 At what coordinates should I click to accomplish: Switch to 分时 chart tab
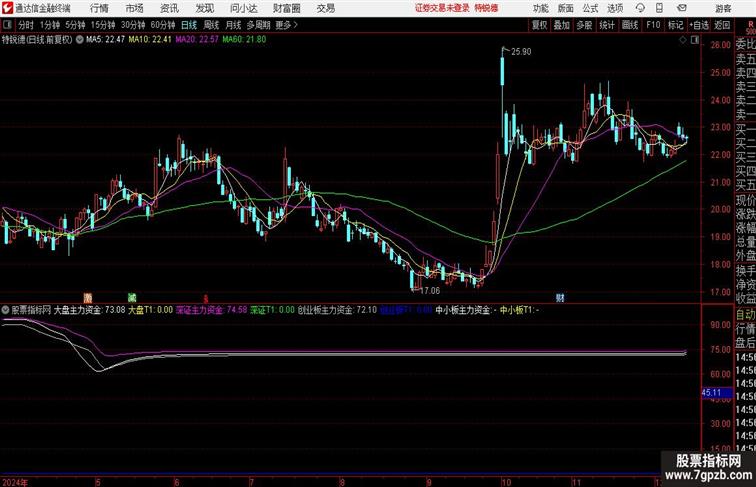(x=26, y=25)
